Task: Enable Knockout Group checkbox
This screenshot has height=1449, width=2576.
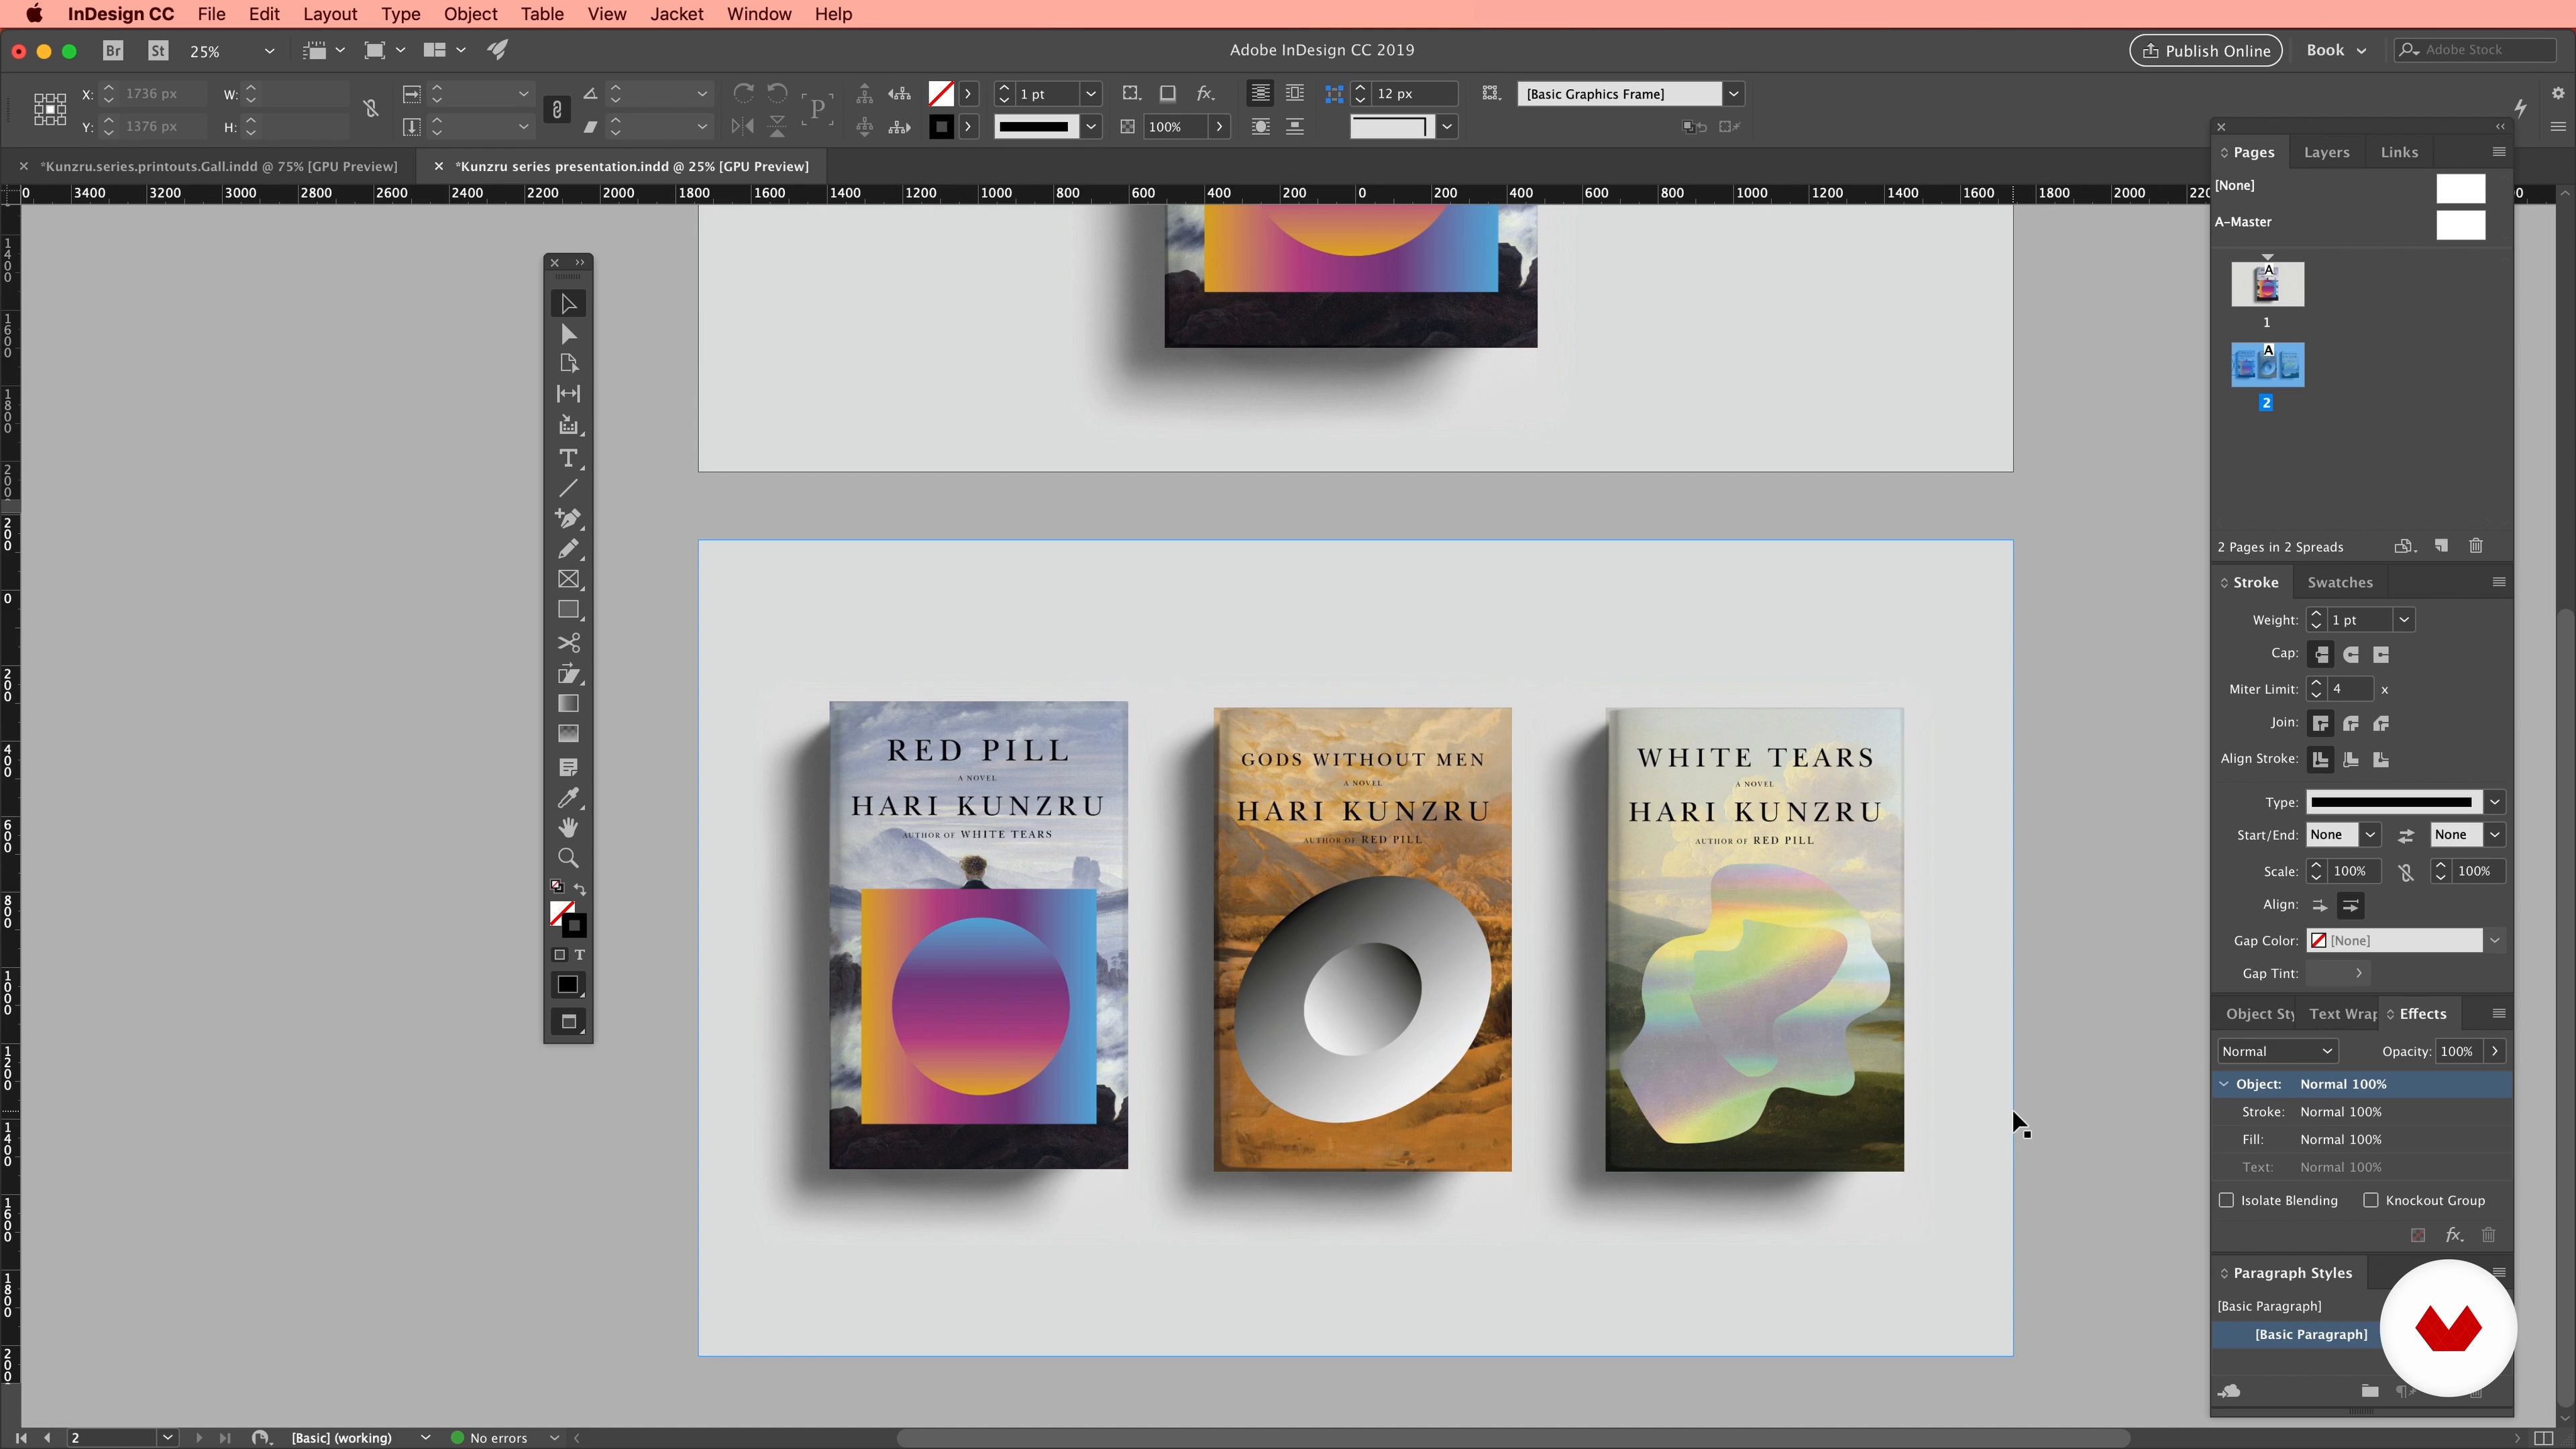Action: click(2370, 1200)
